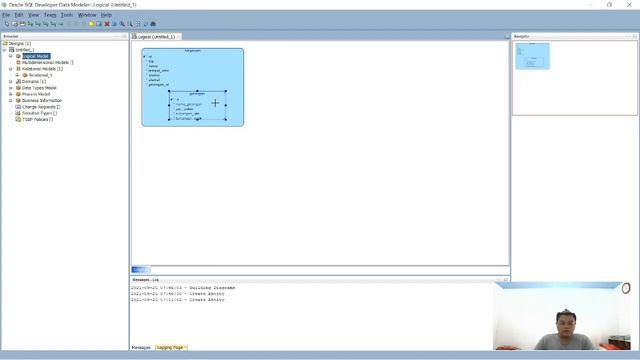Select Data Types Model tree row
This screenshot has height=360, width=640.
coord(39,88)
